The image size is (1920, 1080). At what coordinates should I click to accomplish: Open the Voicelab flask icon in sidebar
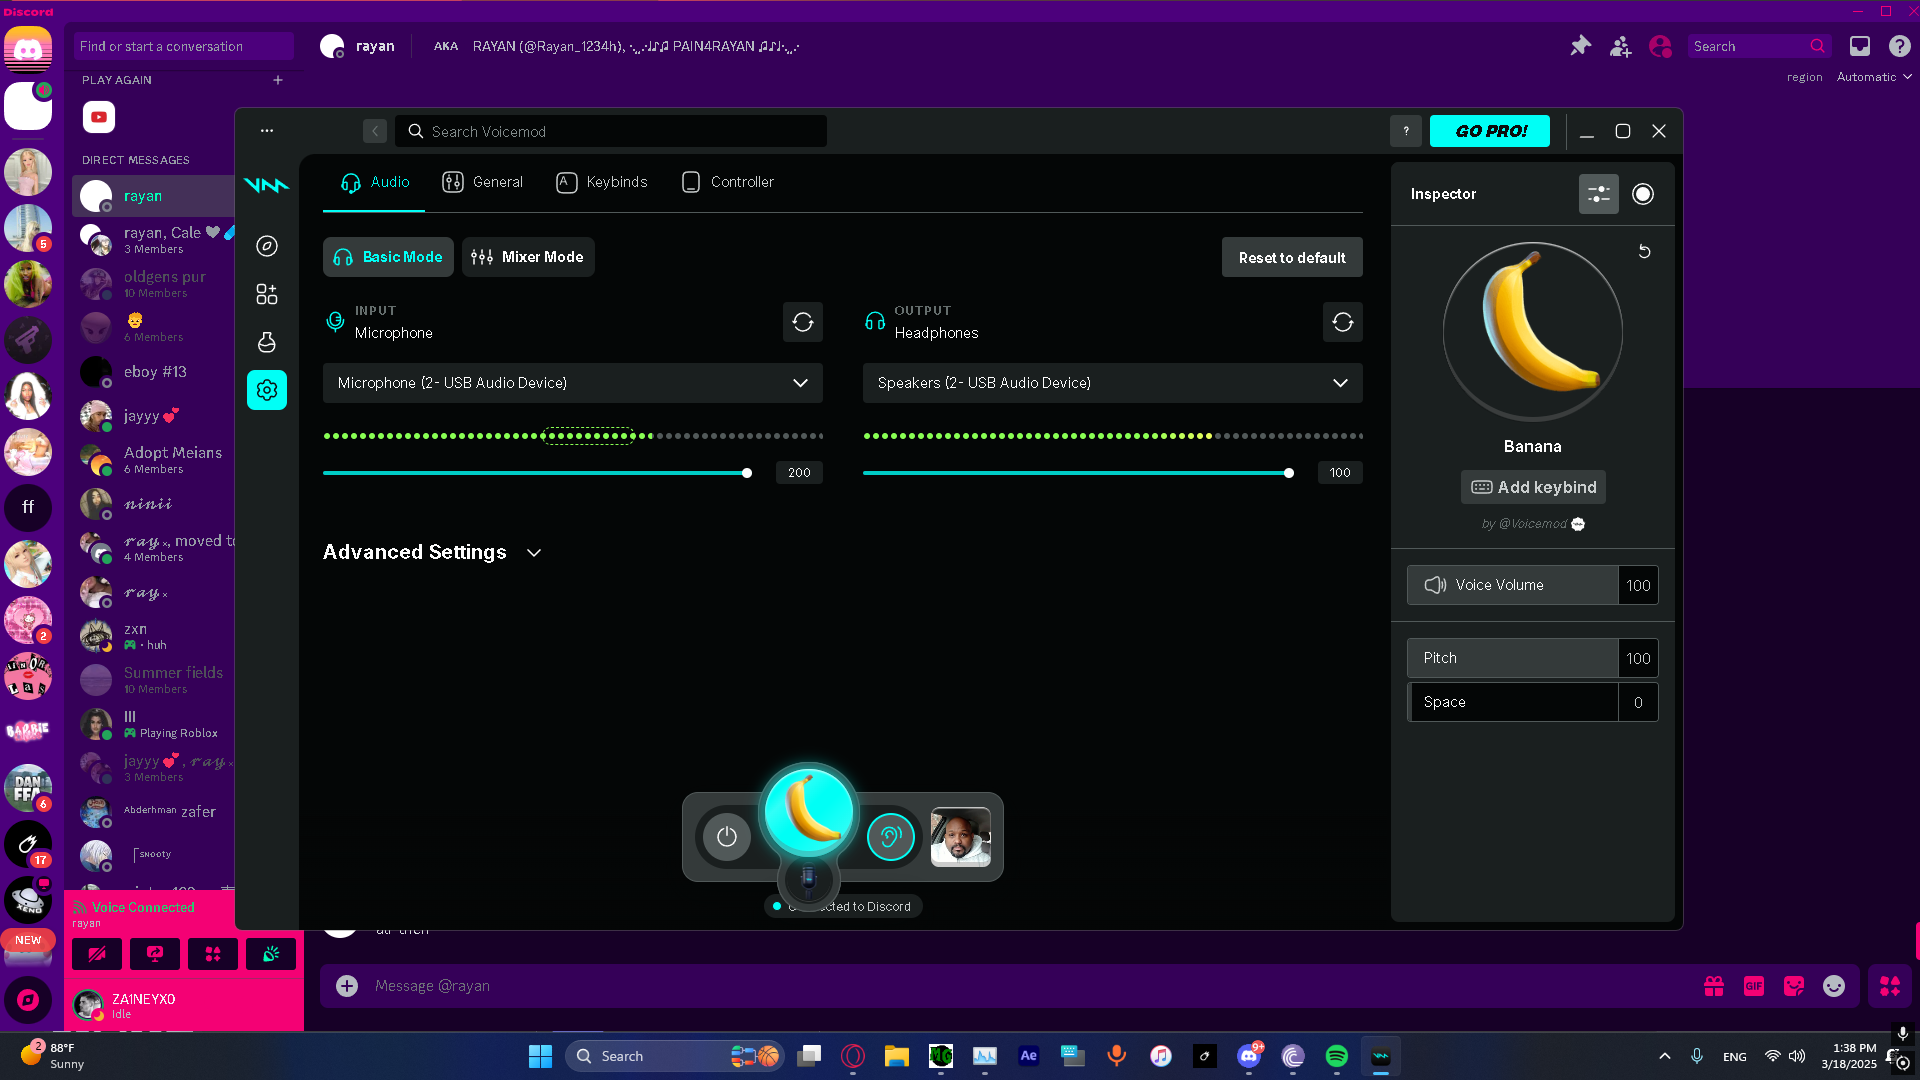point(266,342)
